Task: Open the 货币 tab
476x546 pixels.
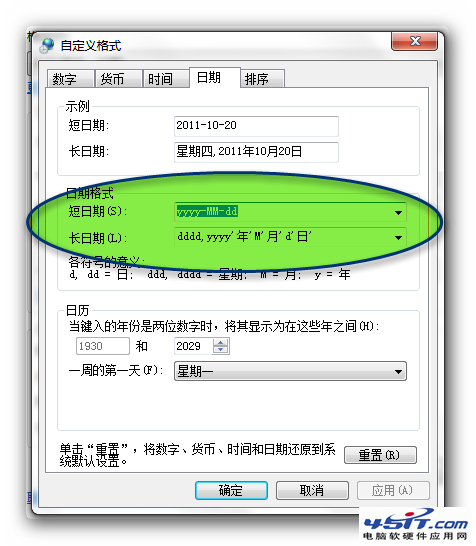Action: 119,79
